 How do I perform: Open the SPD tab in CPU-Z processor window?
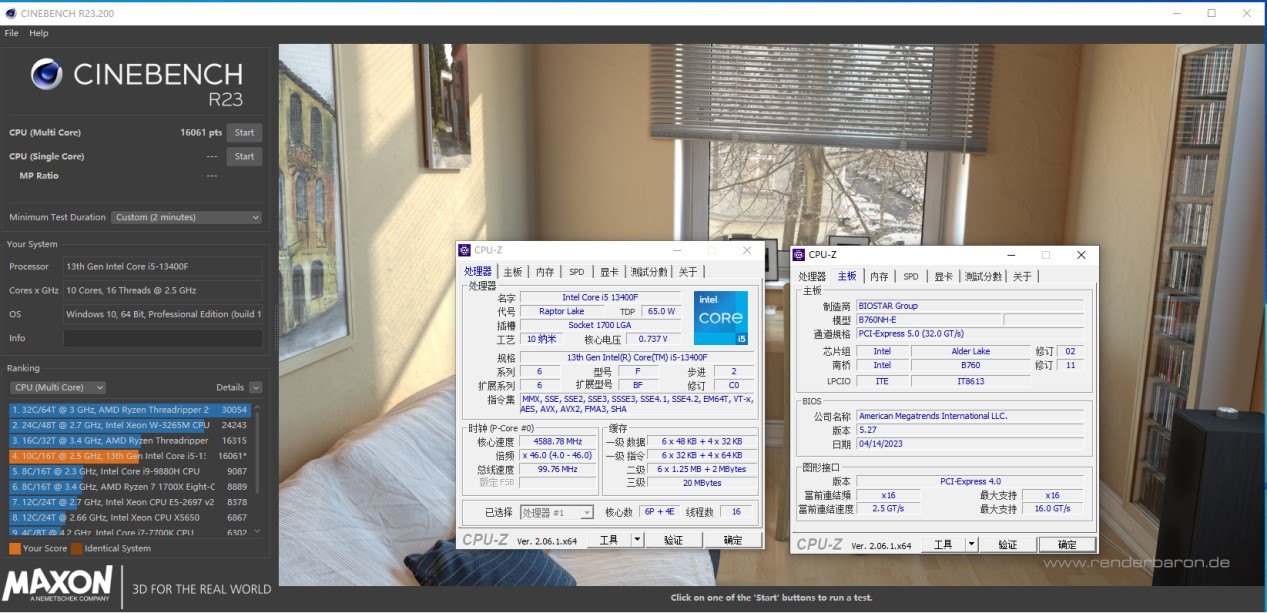(577, 271)
